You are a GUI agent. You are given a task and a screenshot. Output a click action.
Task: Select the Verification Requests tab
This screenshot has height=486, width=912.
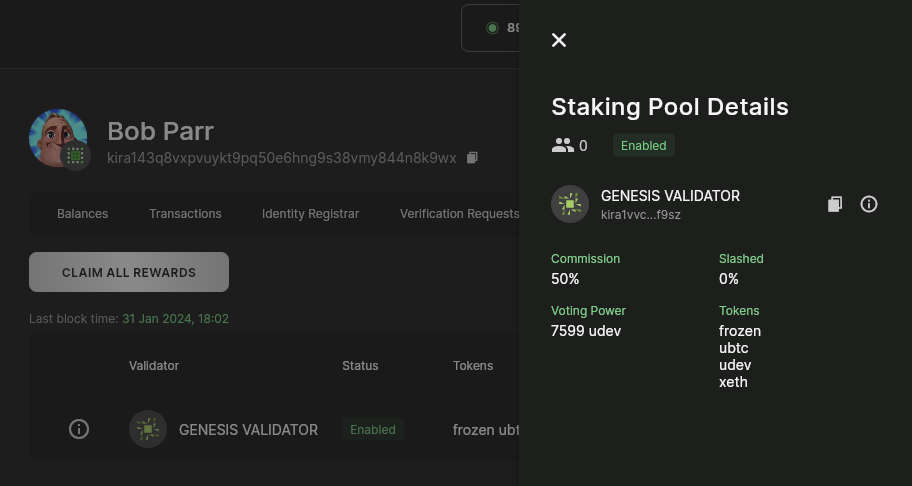click(459, 213)
